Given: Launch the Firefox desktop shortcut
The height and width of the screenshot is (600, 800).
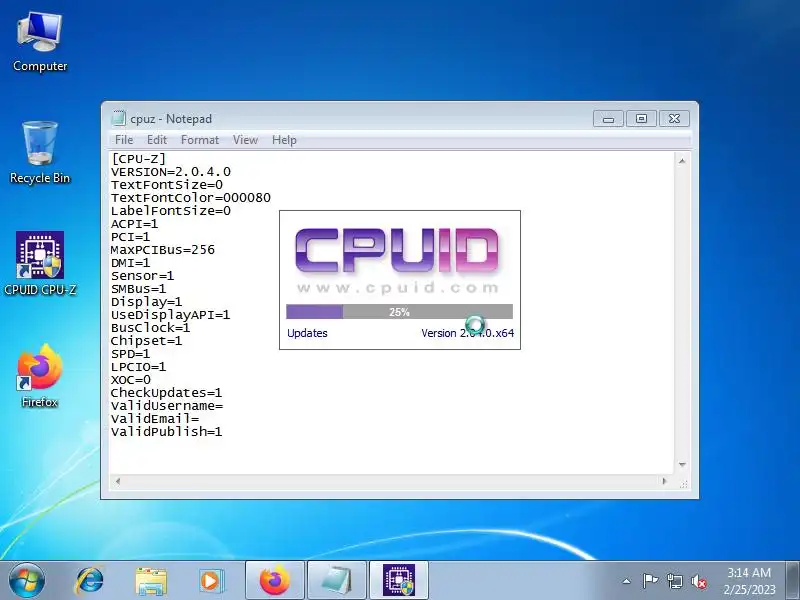Looking at the screenshot, I should pyautogui.click(x=40, y=376).
